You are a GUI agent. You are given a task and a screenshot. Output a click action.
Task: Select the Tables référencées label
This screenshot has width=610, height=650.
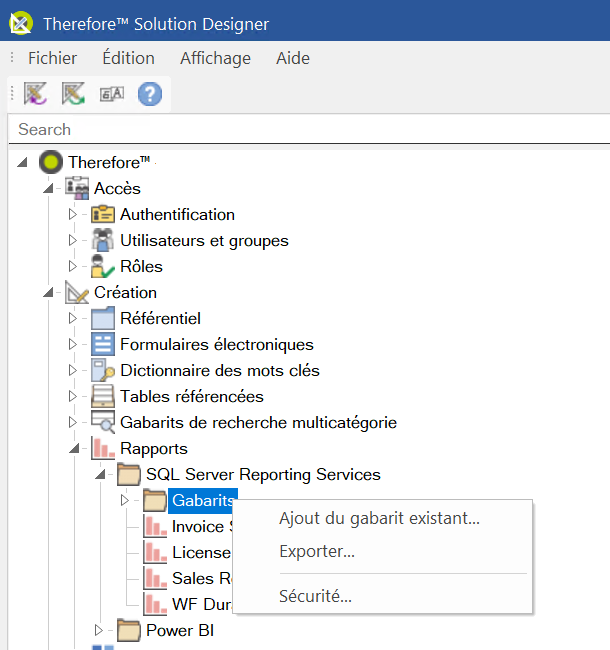[x=192, y=397]
